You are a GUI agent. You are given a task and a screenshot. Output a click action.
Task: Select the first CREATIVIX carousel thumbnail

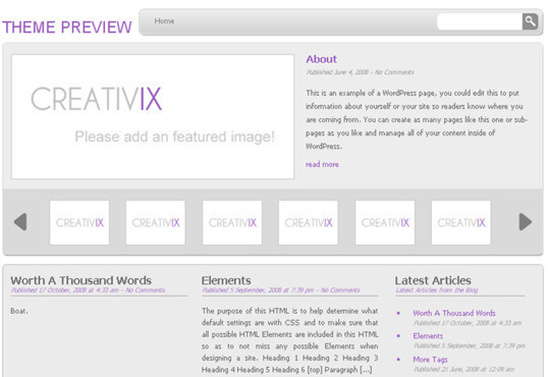79,222
